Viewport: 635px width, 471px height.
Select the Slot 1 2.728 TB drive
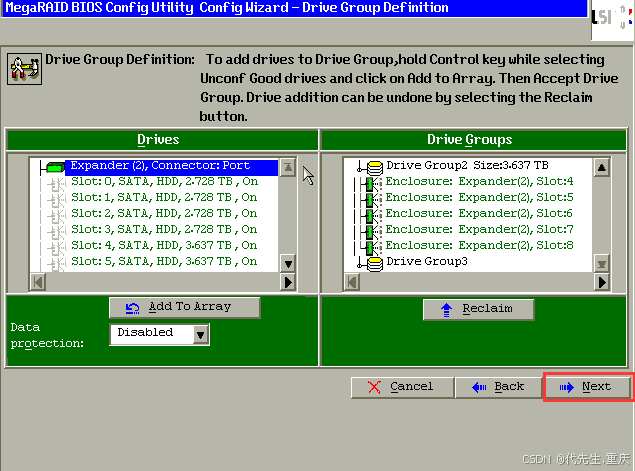(164, 198)
